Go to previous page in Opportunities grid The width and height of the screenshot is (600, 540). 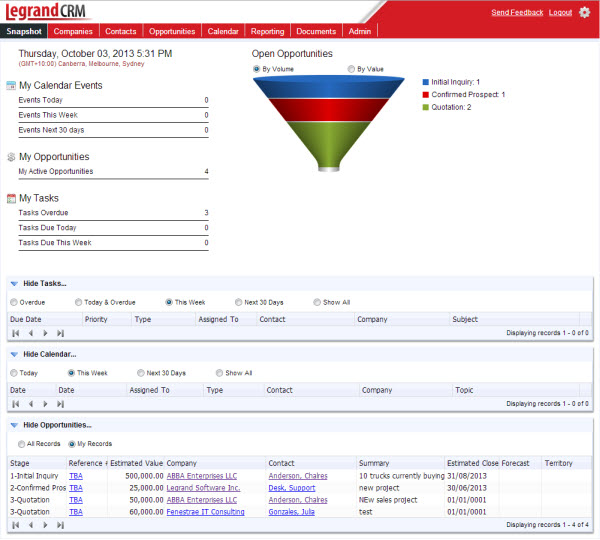click(x=31, y=525)
